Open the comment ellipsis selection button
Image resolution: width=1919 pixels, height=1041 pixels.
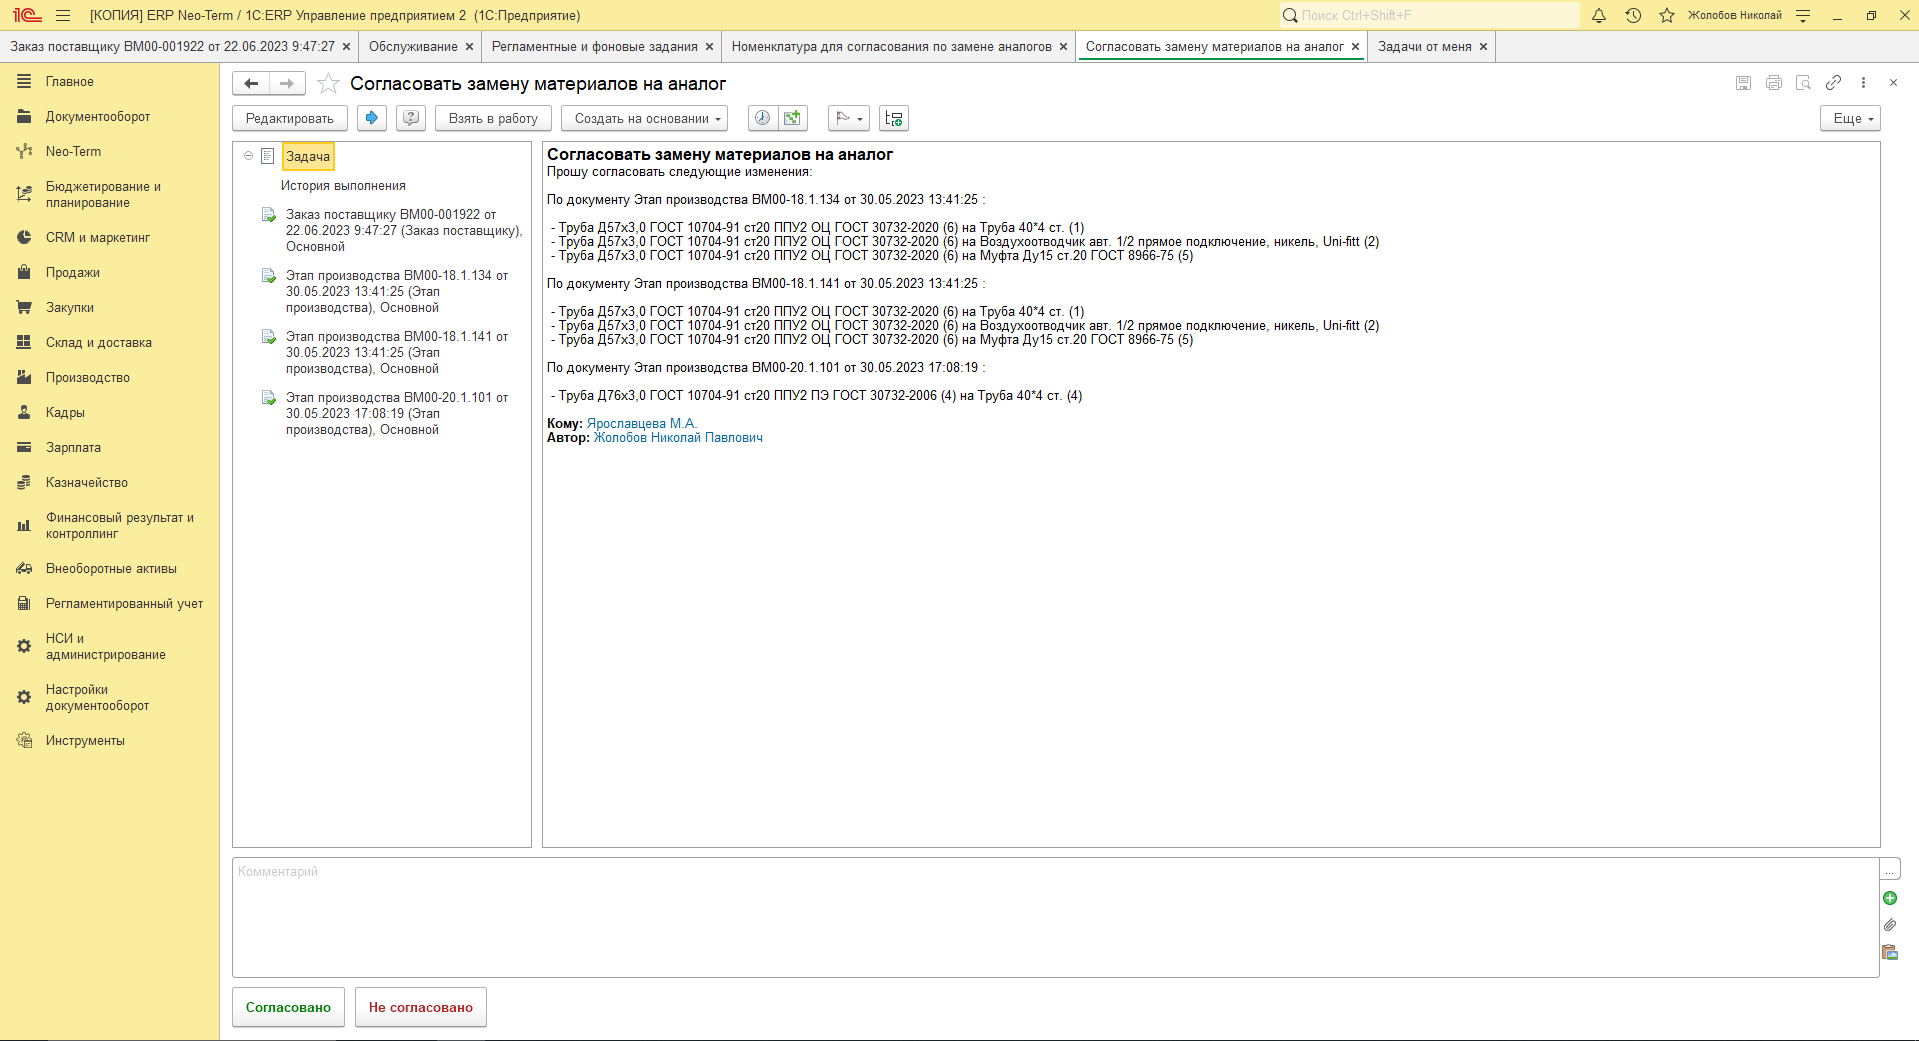coord(1890,869)
